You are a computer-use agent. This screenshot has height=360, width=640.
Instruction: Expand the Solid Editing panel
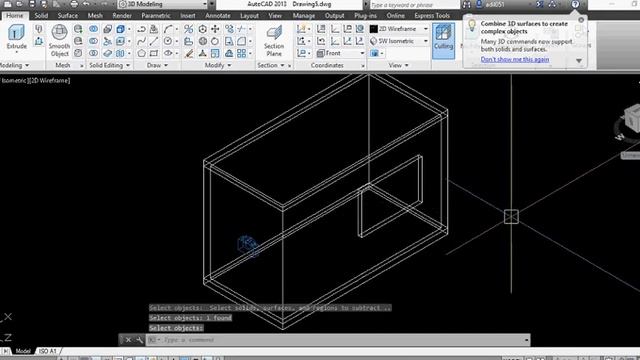point(109,65)
